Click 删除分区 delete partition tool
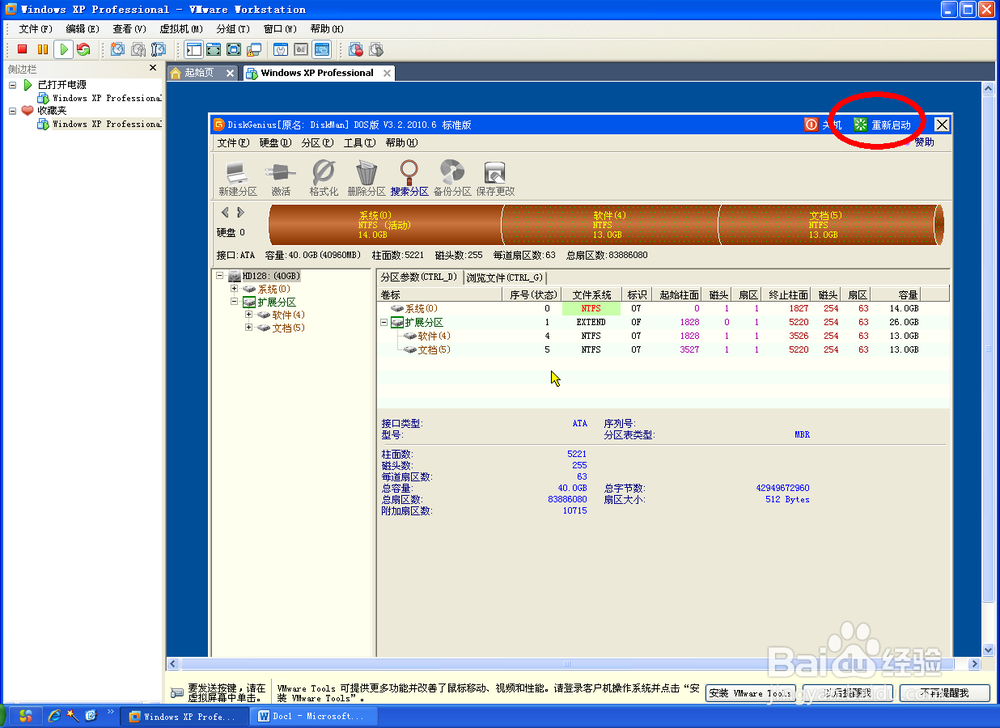The width and height of the screenshot is (1000, 728). 366,178
